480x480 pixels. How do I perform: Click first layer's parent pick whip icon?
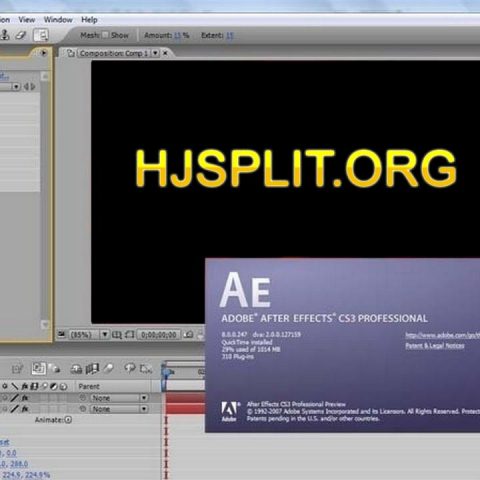point(83,398)
